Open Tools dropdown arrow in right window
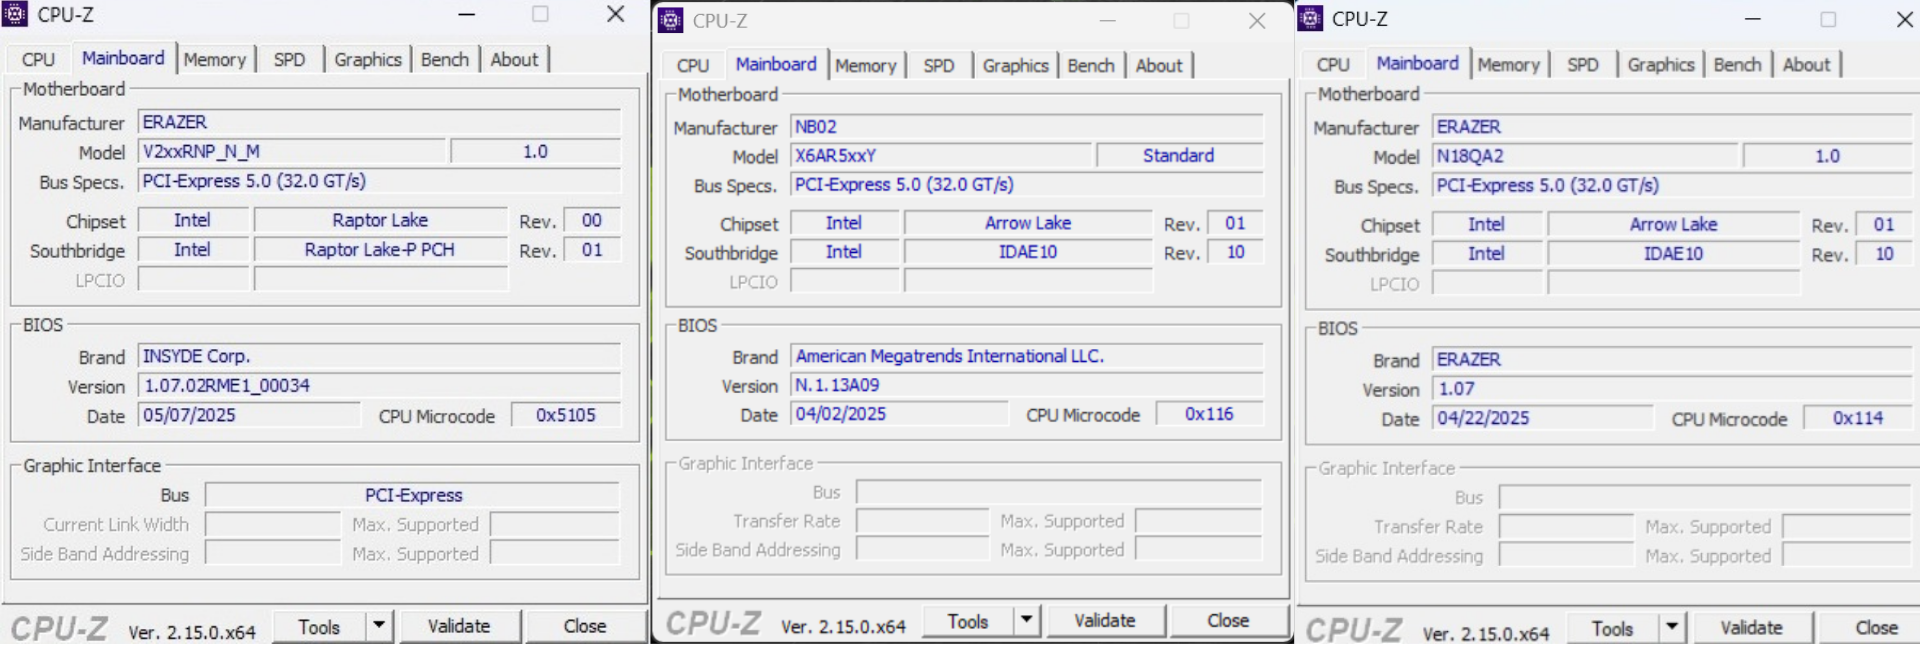This screenshot has height=645, width=1920. click(x=1672, y=628)
